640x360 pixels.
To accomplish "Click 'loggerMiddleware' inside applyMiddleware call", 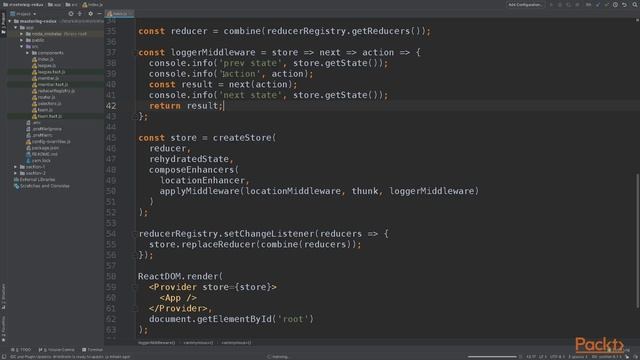I will click(x=431, y=191).
